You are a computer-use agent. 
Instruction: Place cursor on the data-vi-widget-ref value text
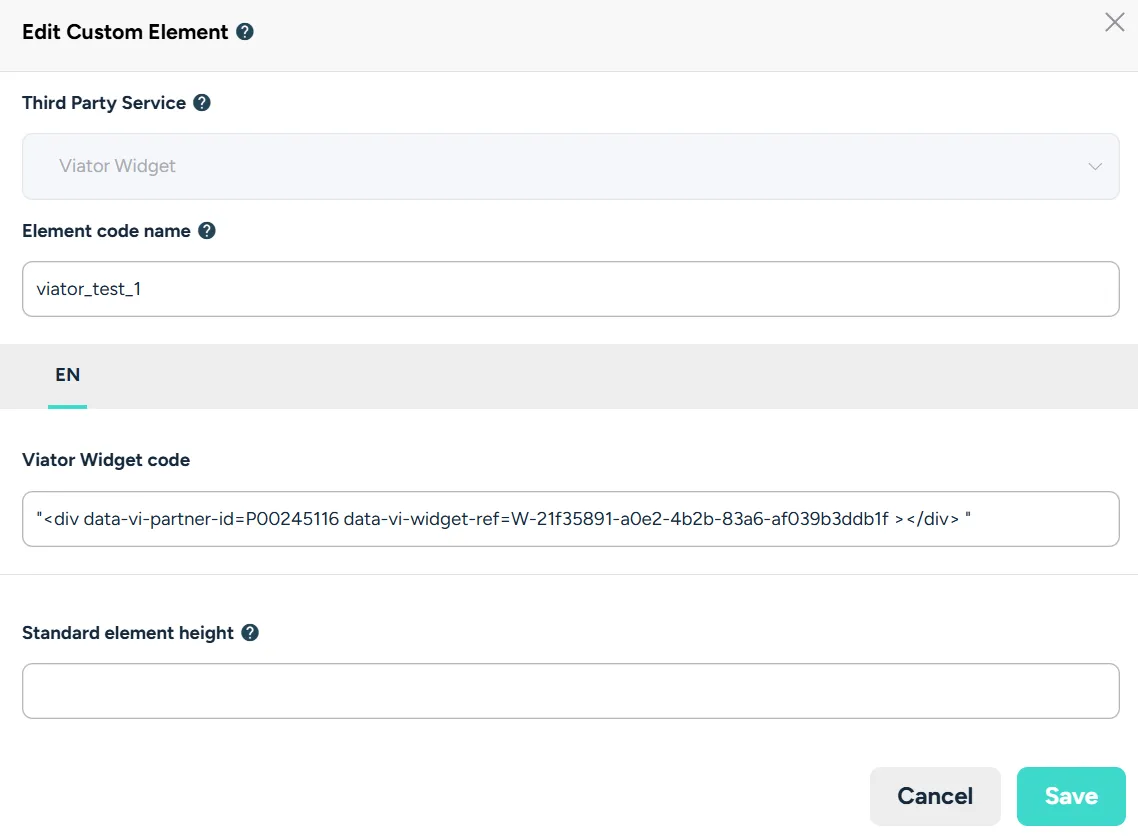700,519
